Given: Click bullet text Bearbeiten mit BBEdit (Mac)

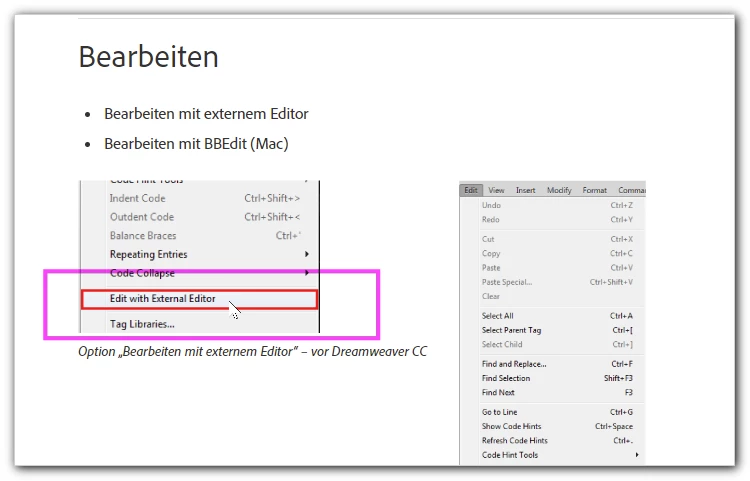Looking at the screenshot, I should (196, 143).
